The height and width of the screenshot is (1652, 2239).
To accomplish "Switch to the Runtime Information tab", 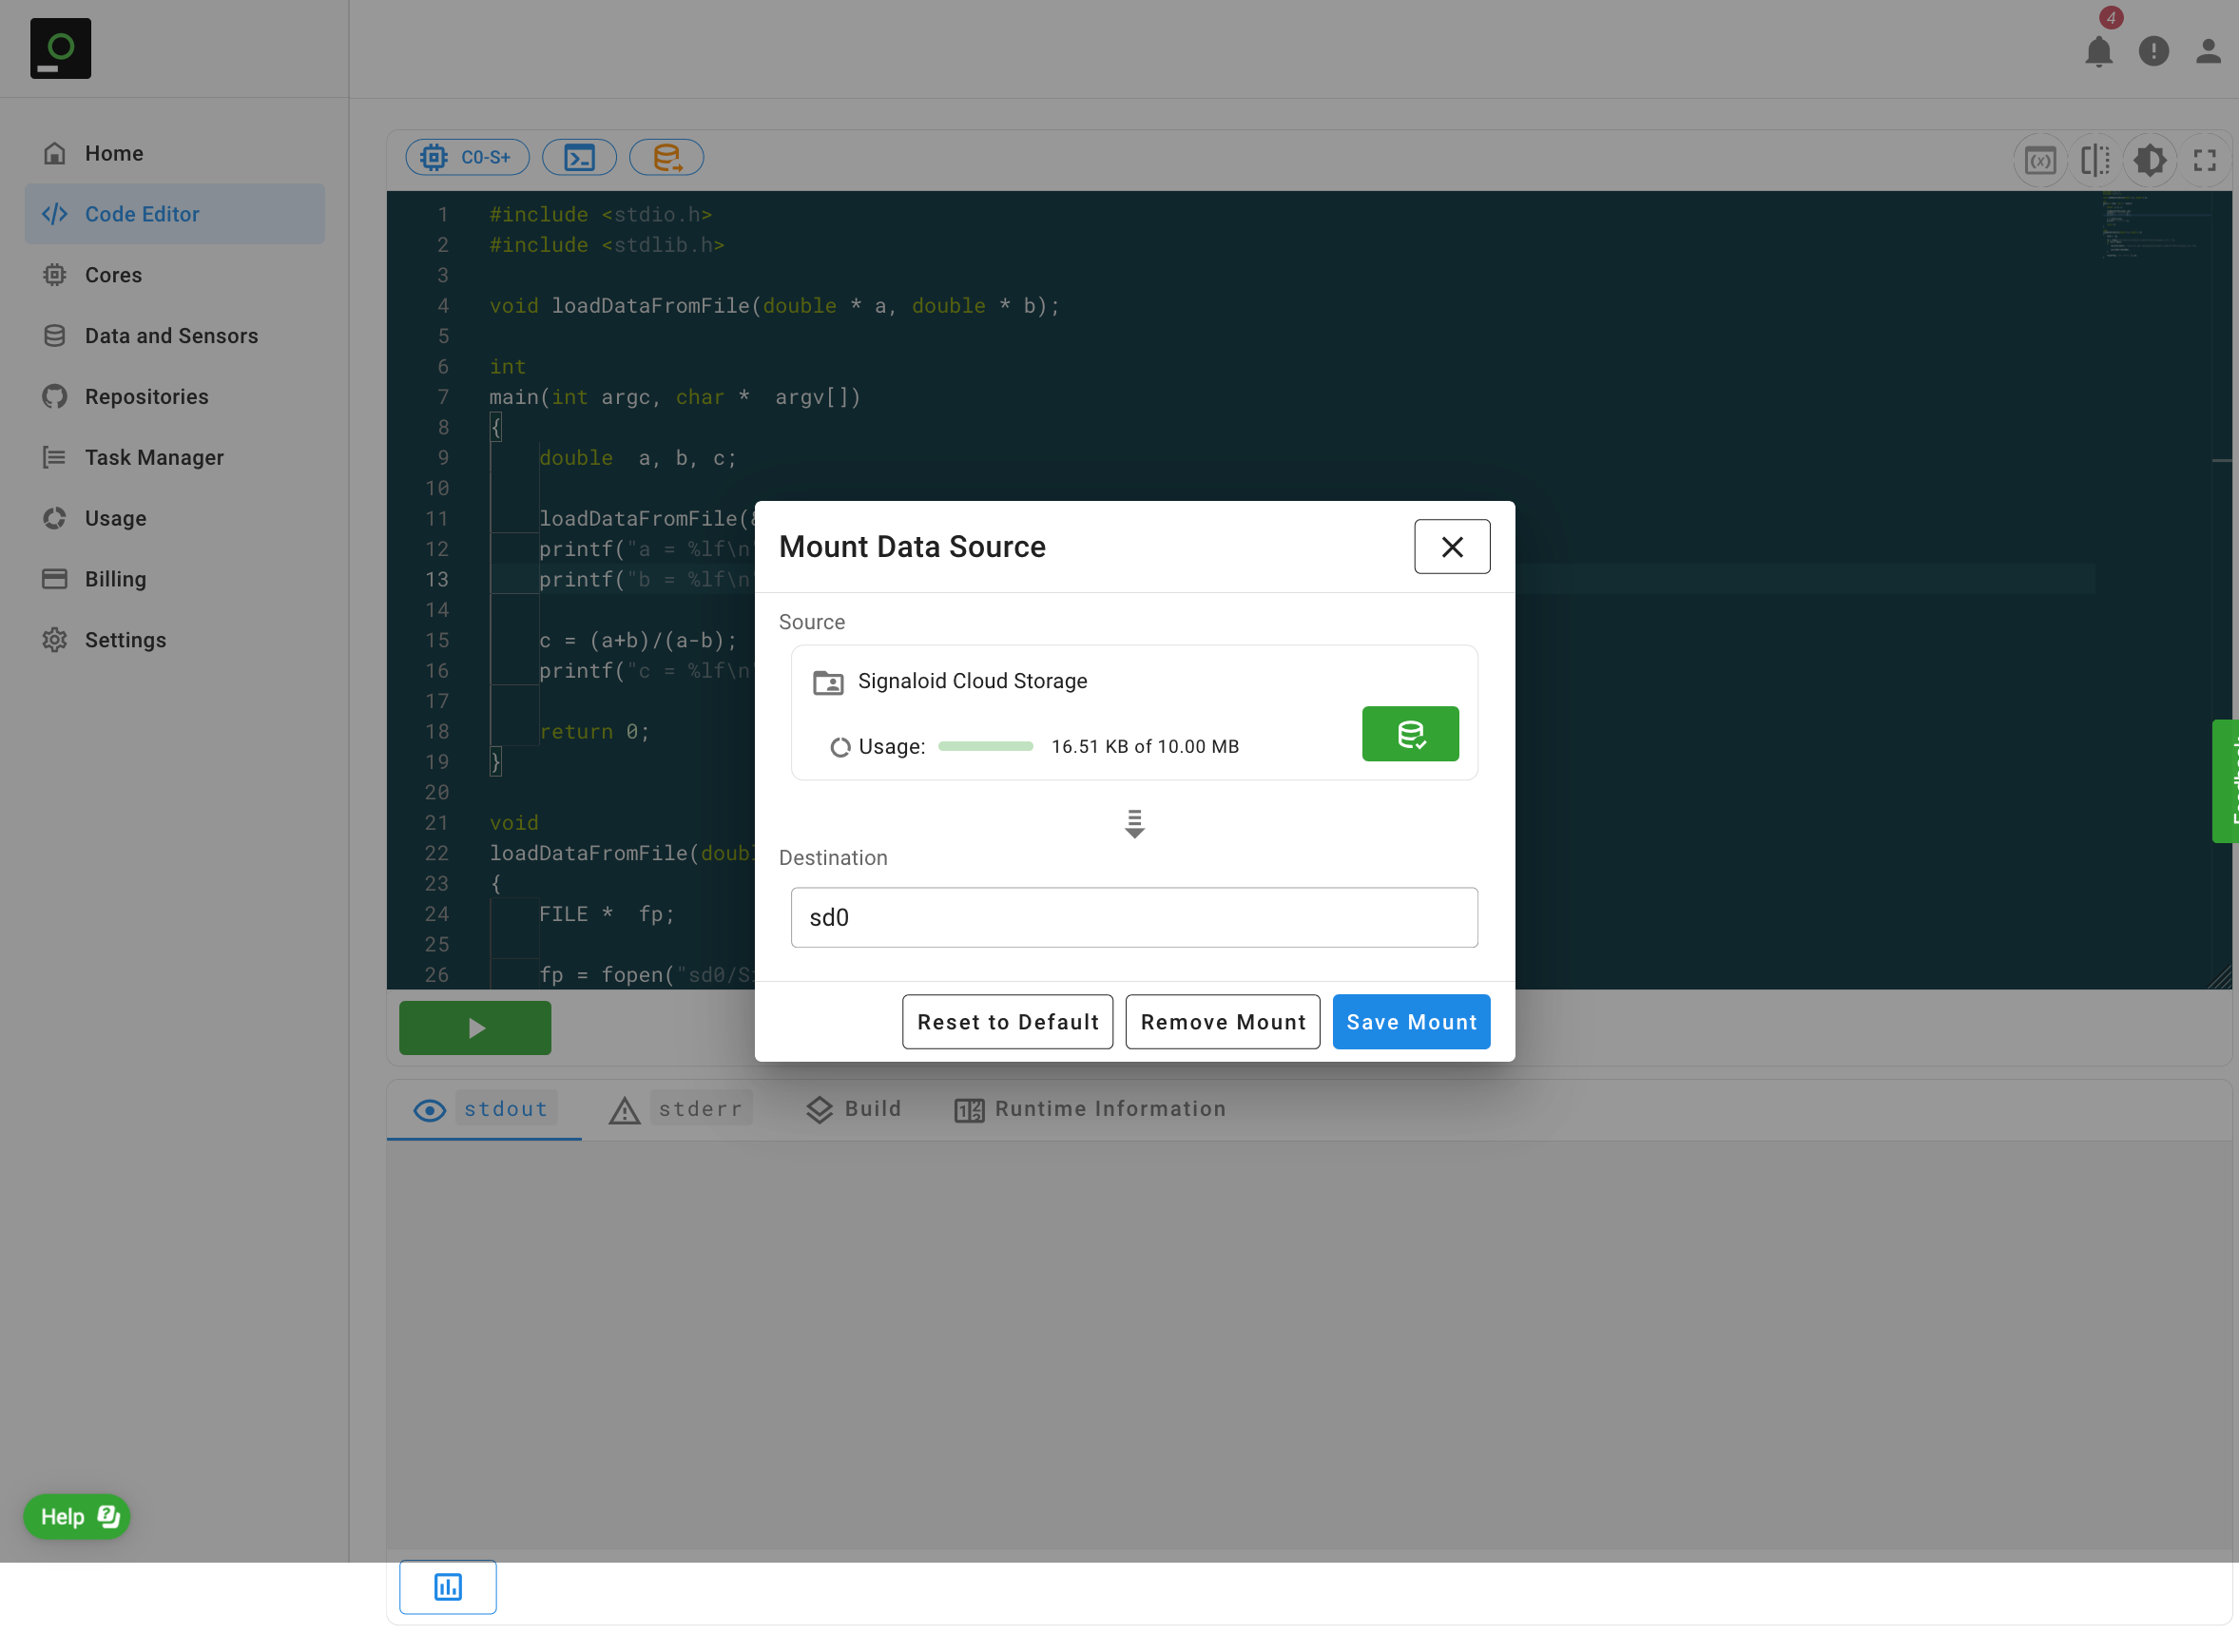I will pos(1090,1109).
